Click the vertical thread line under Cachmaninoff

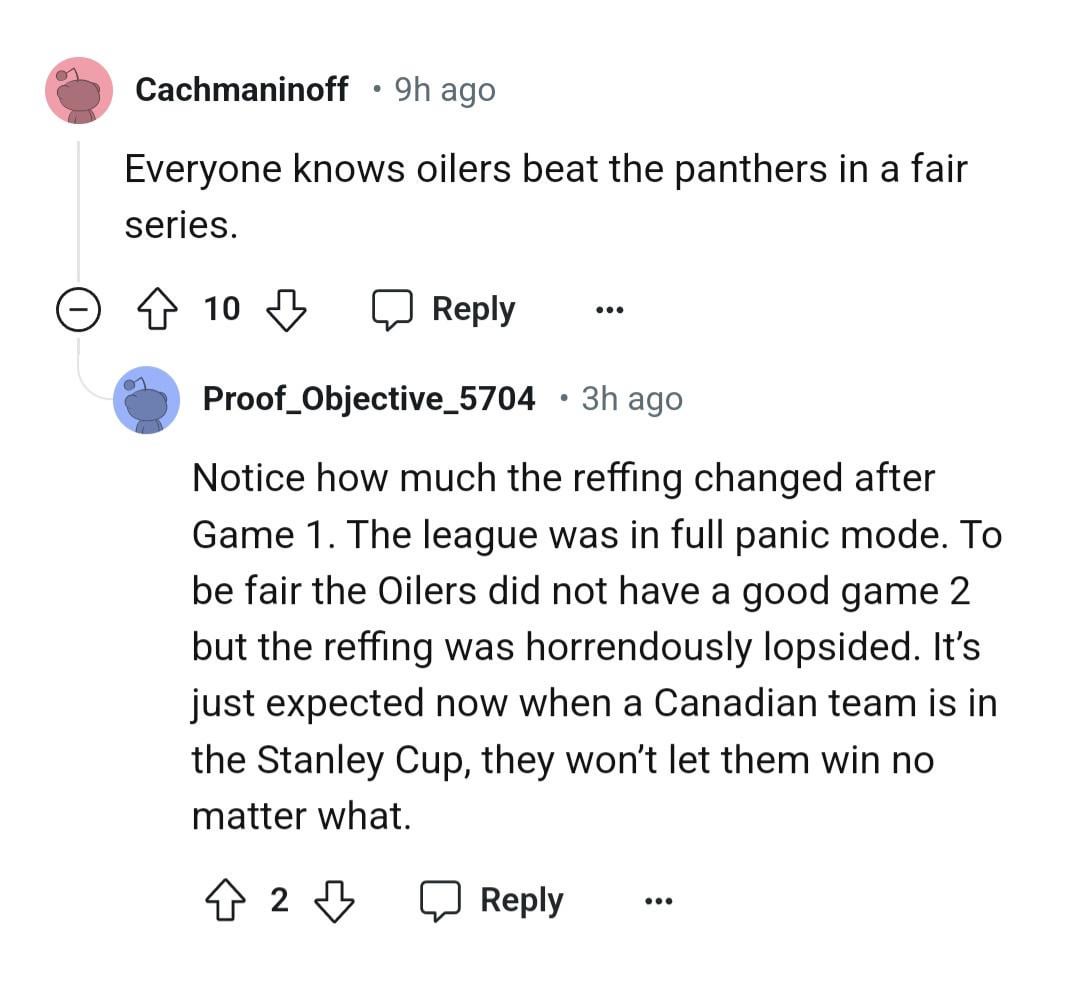(x=78, y=210)
